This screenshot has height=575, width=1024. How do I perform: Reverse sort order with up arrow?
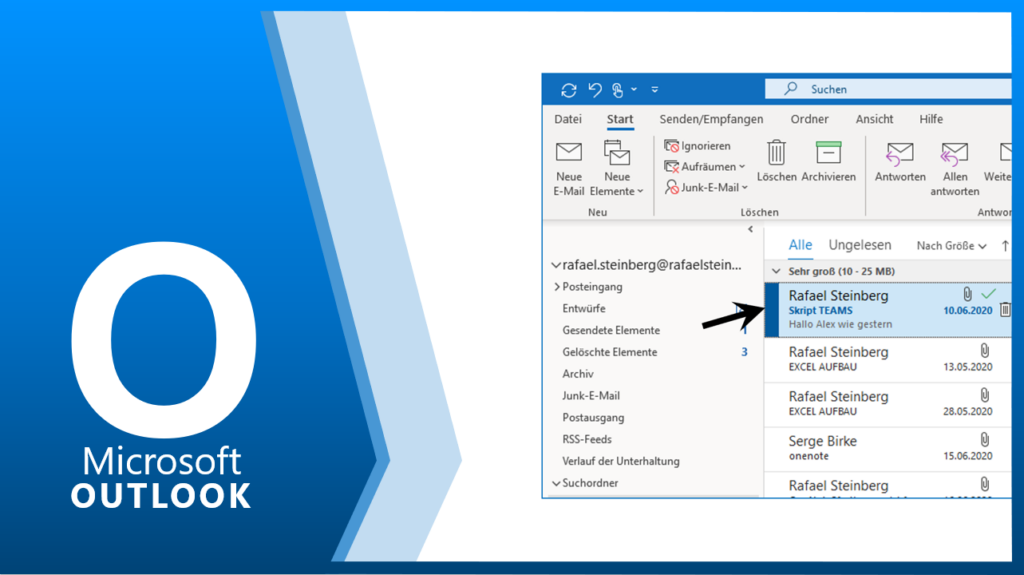[1005, 246]
